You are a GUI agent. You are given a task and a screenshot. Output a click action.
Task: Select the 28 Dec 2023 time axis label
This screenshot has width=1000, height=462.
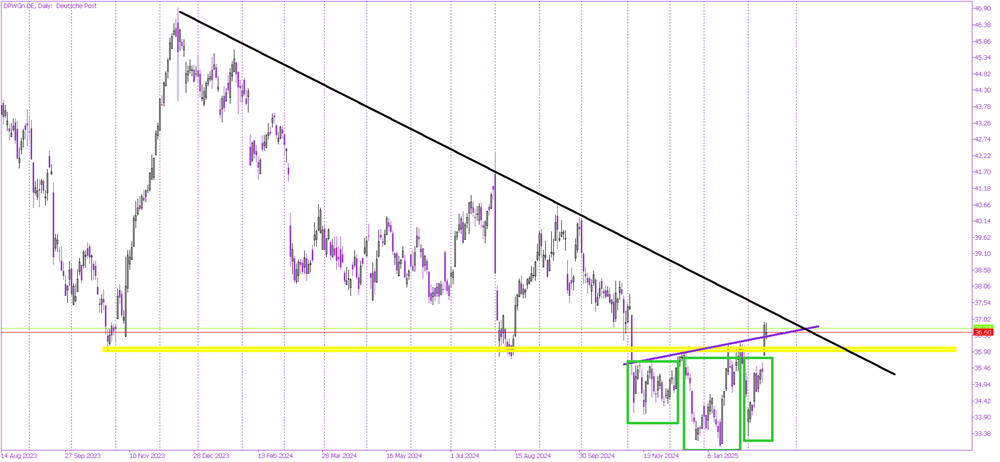pos(211,457)
